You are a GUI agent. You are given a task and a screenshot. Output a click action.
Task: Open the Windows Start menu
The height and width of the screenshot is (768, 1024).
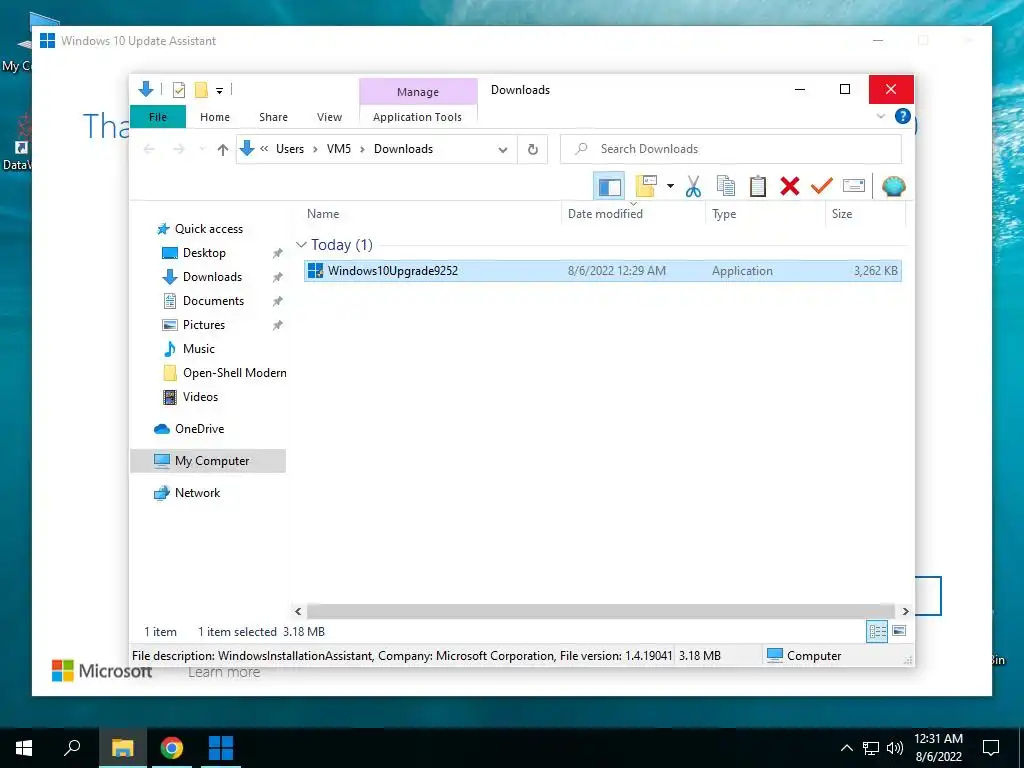[x=24, y=748]
